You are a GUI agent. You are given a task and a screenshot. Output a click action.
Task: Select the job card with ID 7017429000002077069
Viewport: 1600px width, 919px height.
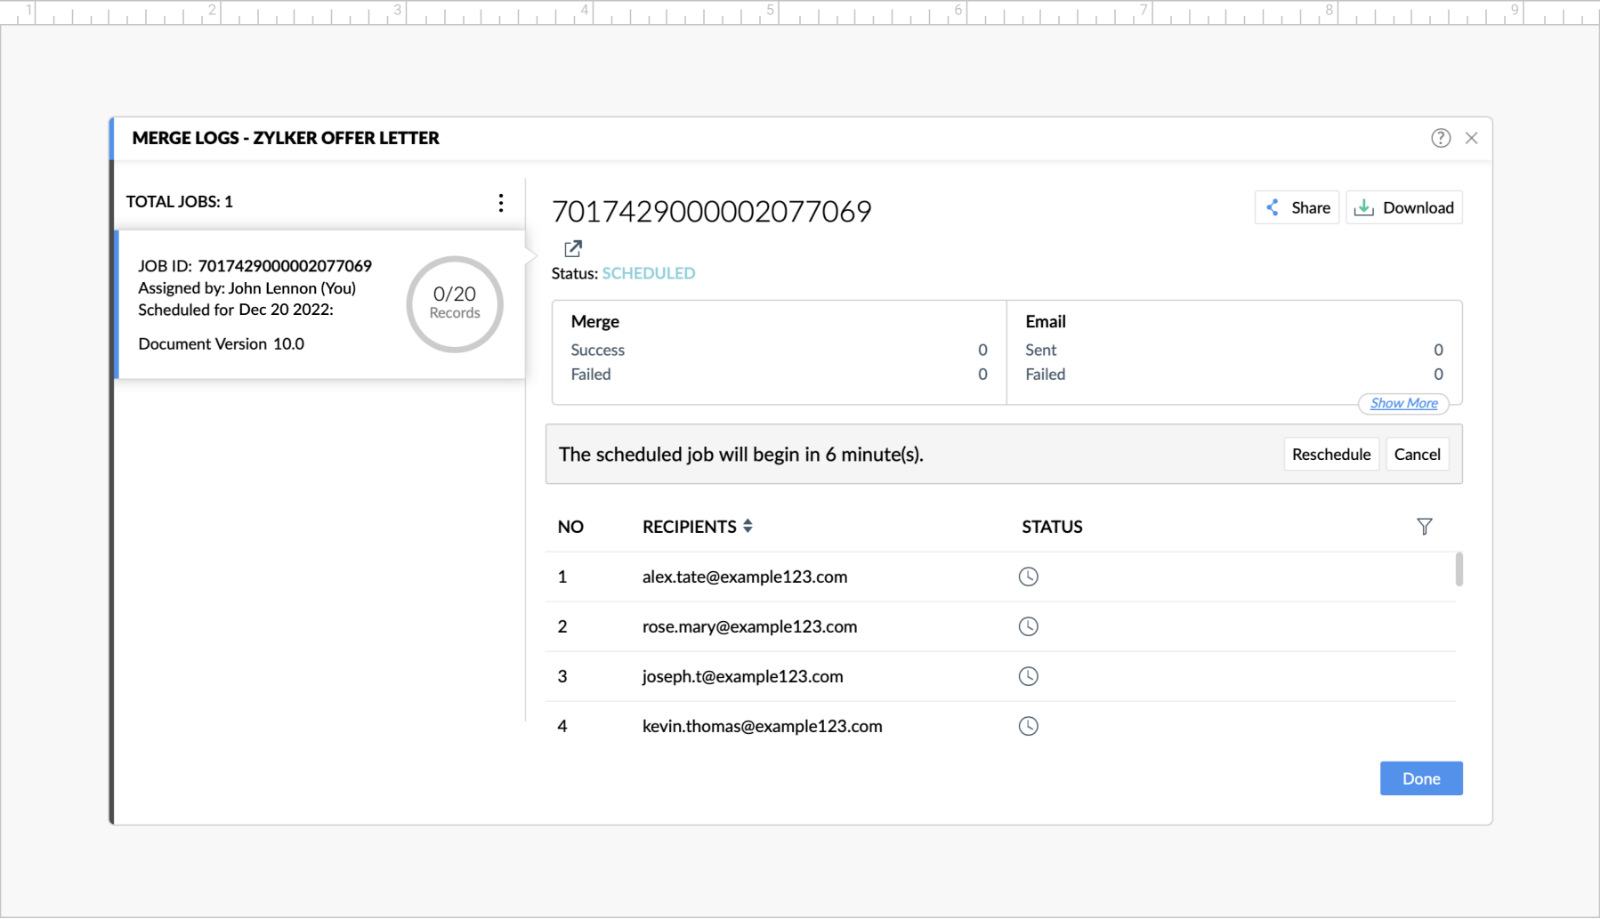[x=320, y=305]
